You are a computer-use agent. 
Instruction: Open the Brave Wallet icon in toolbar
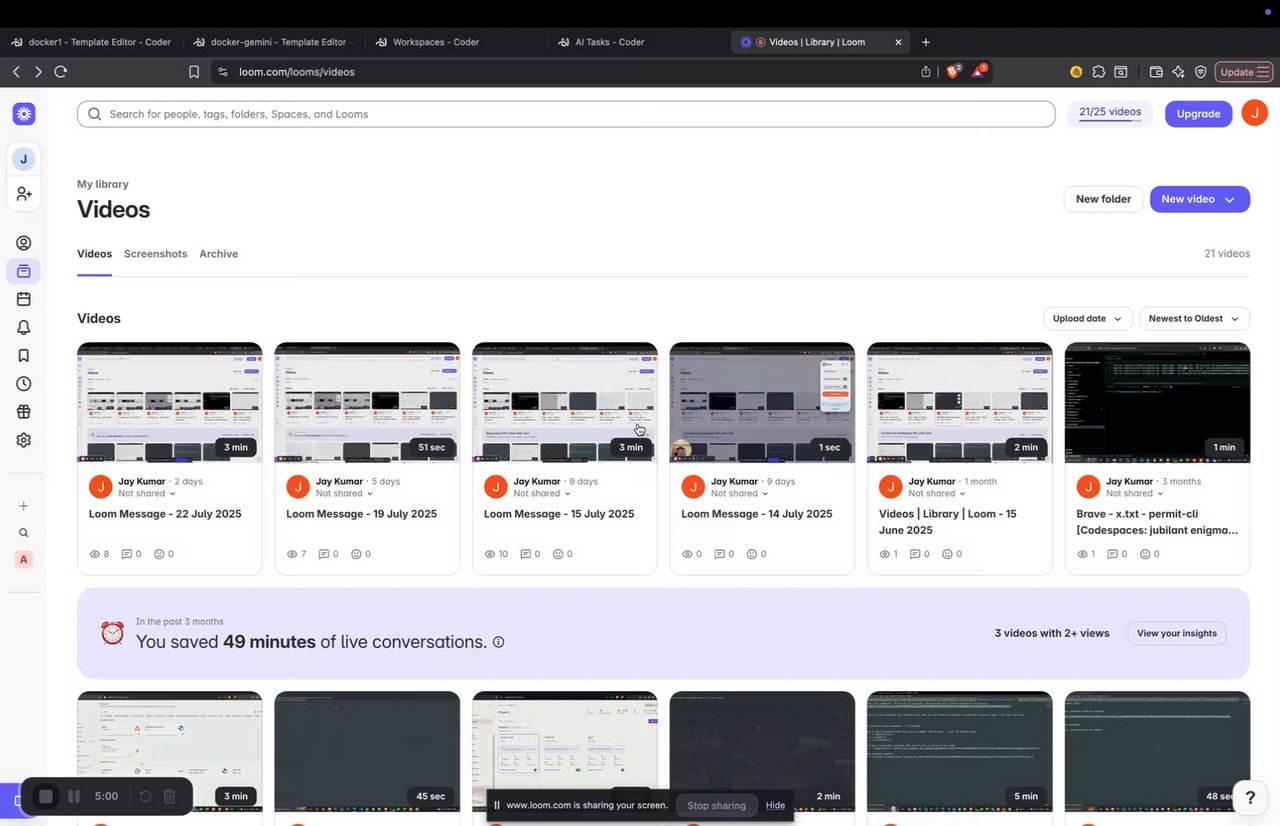(x=1156, y=72)
